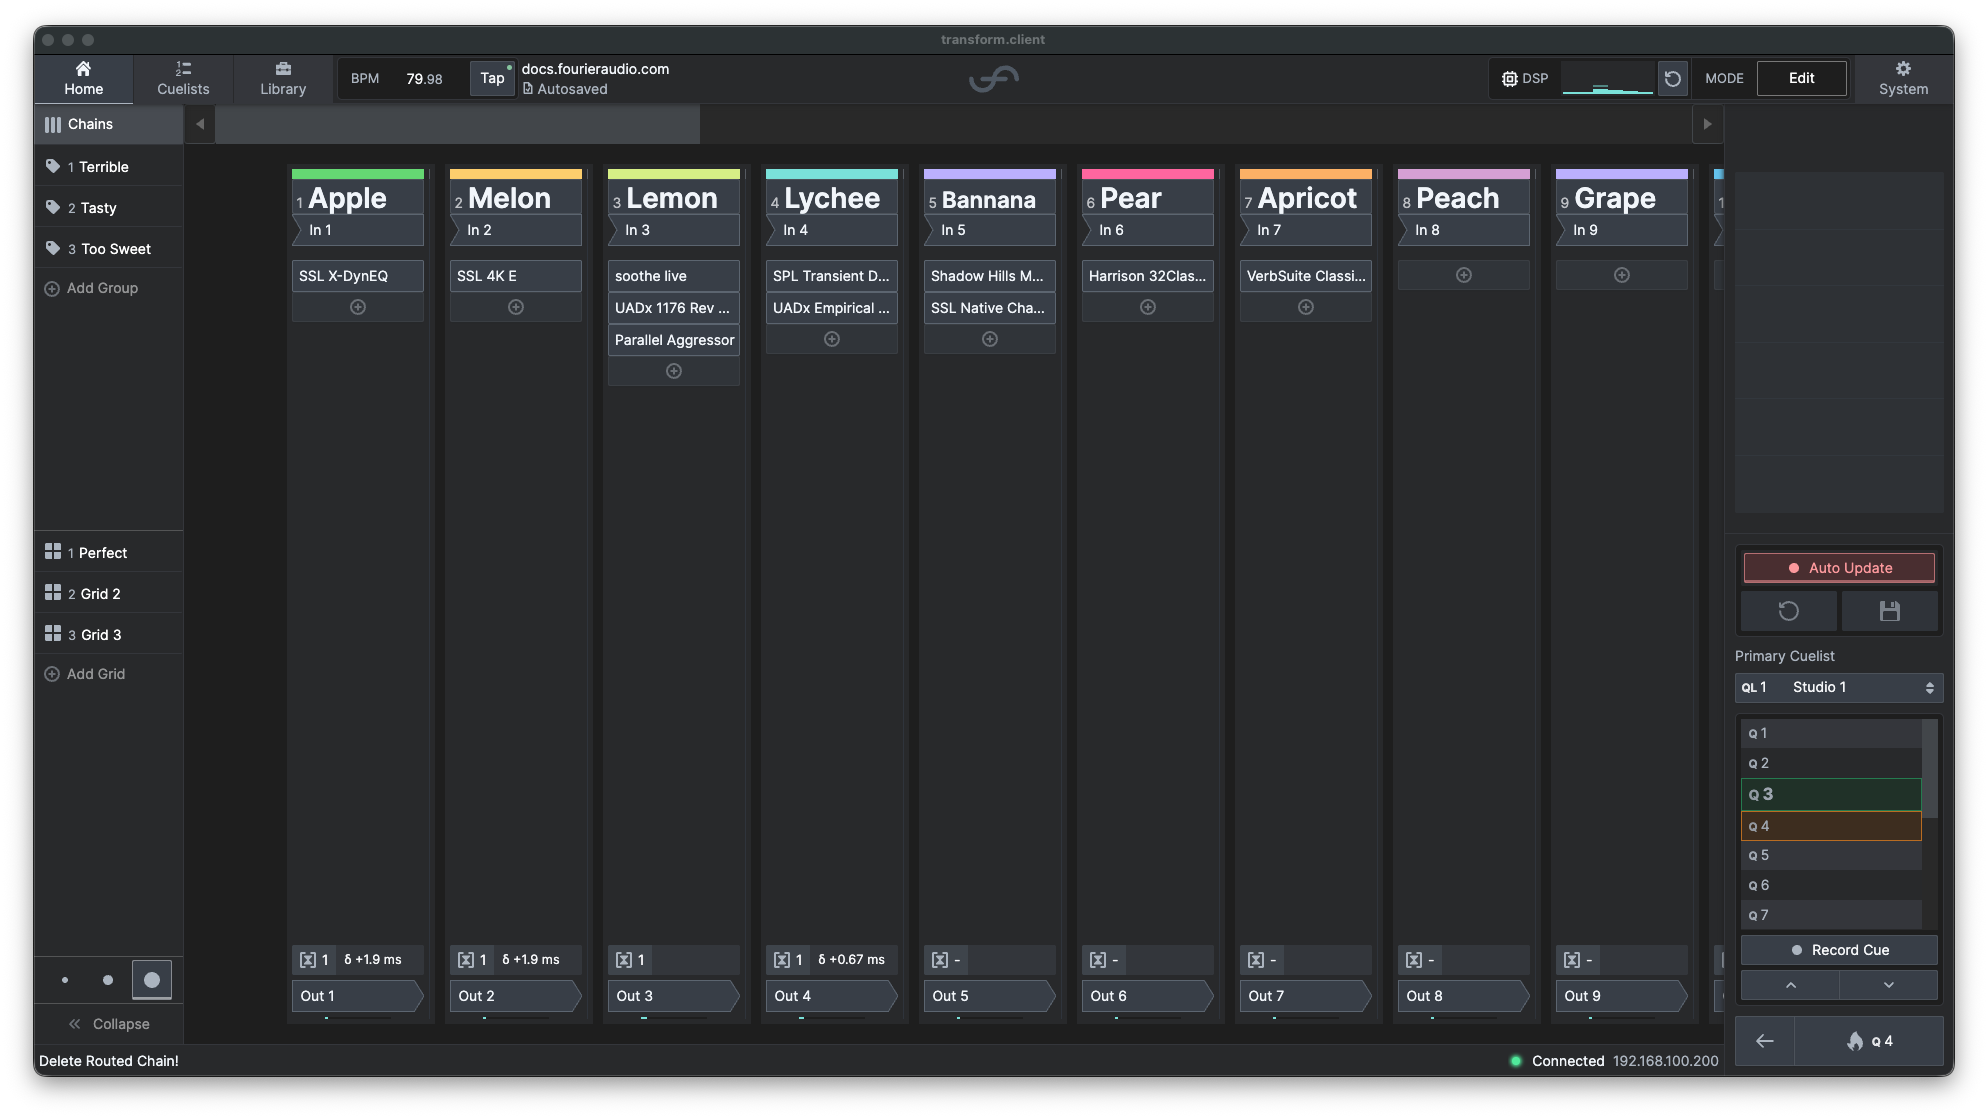Click the Tap tempo button
Viewport: 1988px width, 1118px height.
tap(492, 78)
